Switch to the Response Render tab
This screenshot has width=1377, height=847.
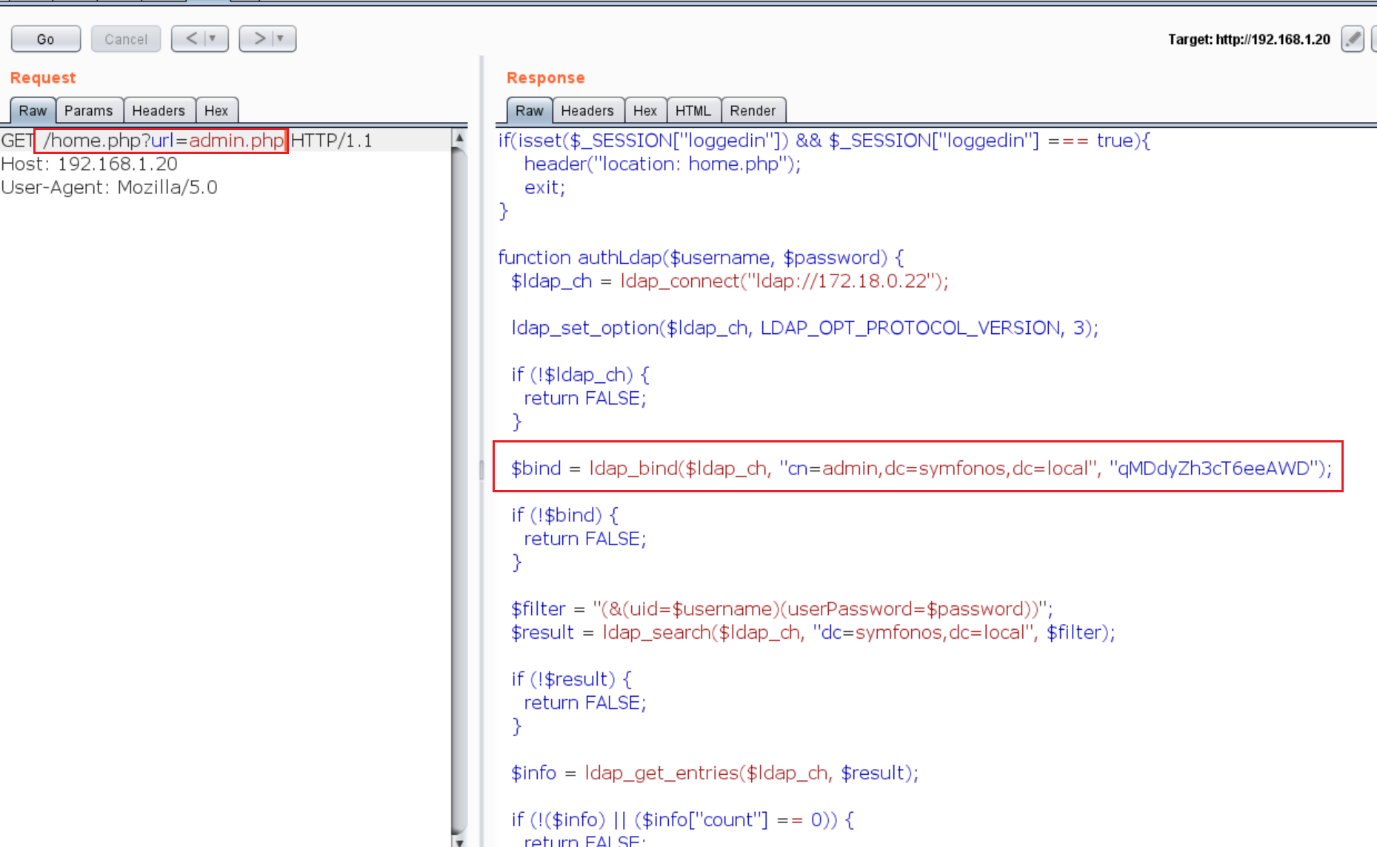(752, 111)
